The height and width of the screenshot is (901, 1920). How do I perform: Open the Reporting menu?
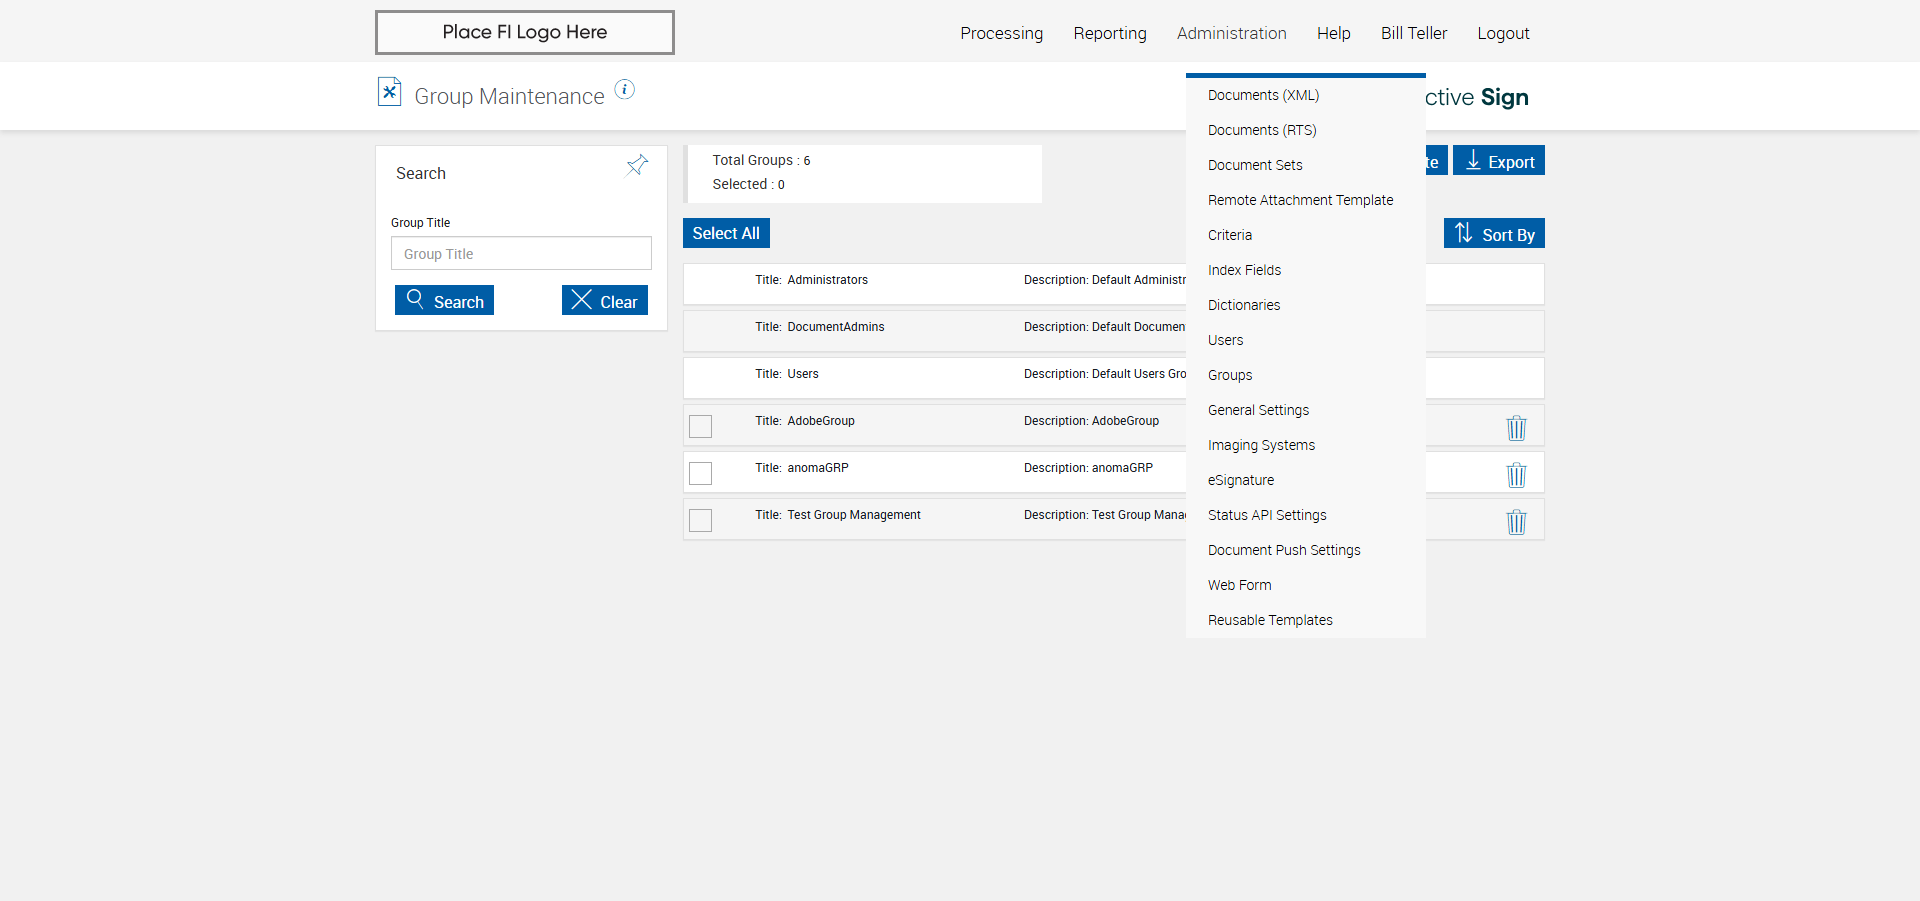click(x=1109, y=33)
